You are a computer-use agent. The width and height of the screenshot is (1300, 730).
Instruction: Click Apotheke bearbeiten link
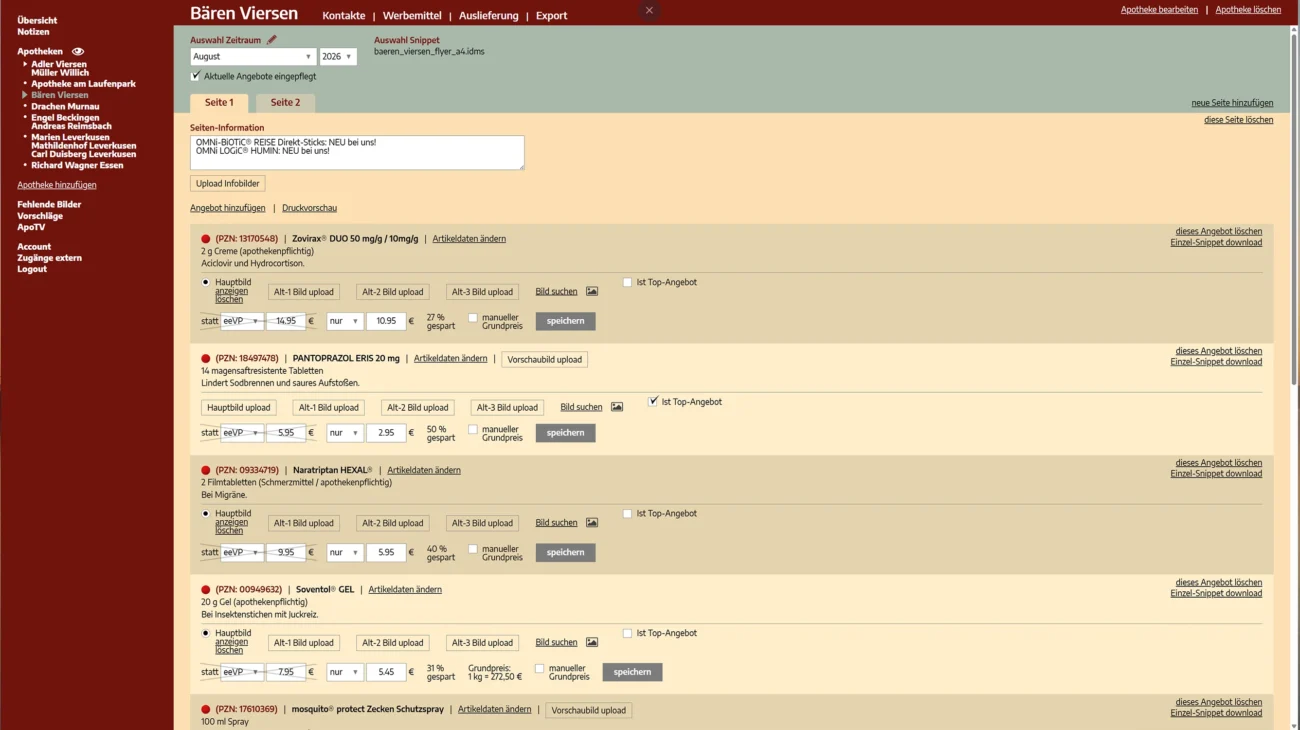(x=1159, y=10)
